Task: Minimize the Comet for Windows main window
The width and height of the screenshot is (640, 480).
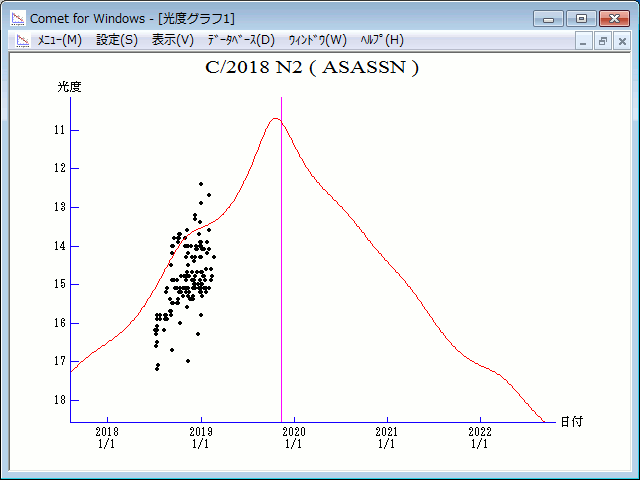Action: coord(549,18)
